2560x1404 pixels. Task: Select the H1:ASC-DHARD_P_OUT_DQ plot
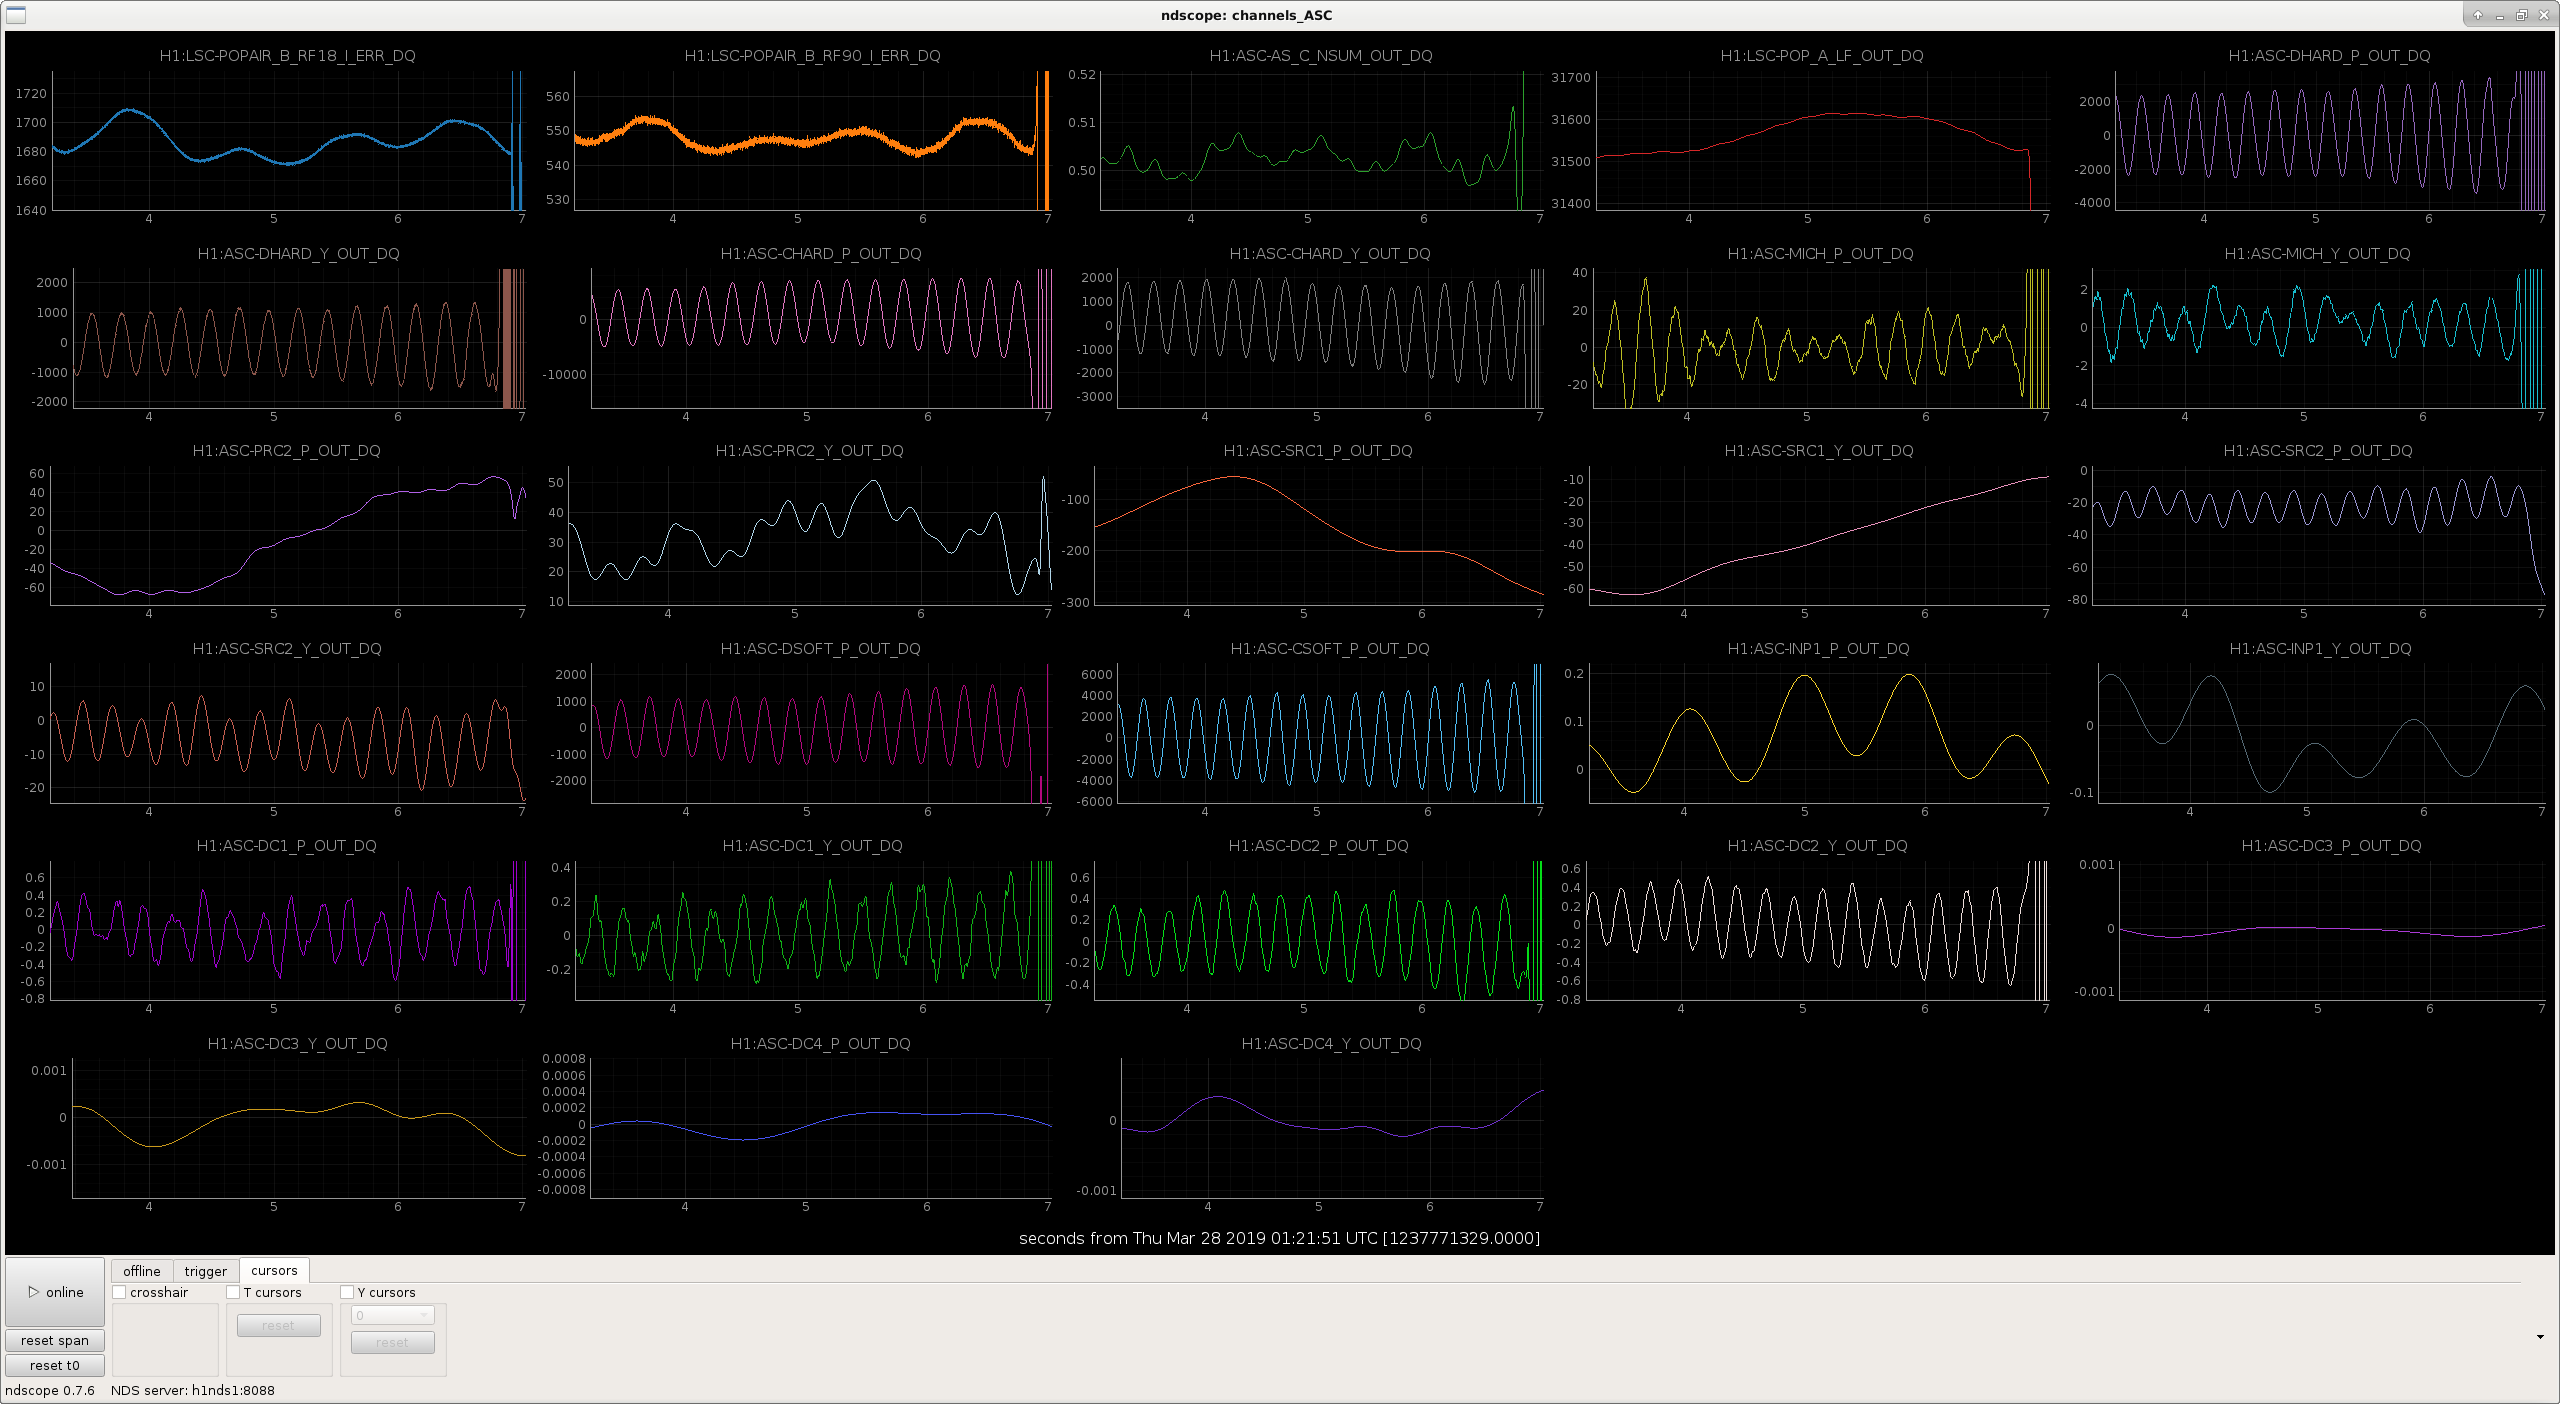point(2330,140)
